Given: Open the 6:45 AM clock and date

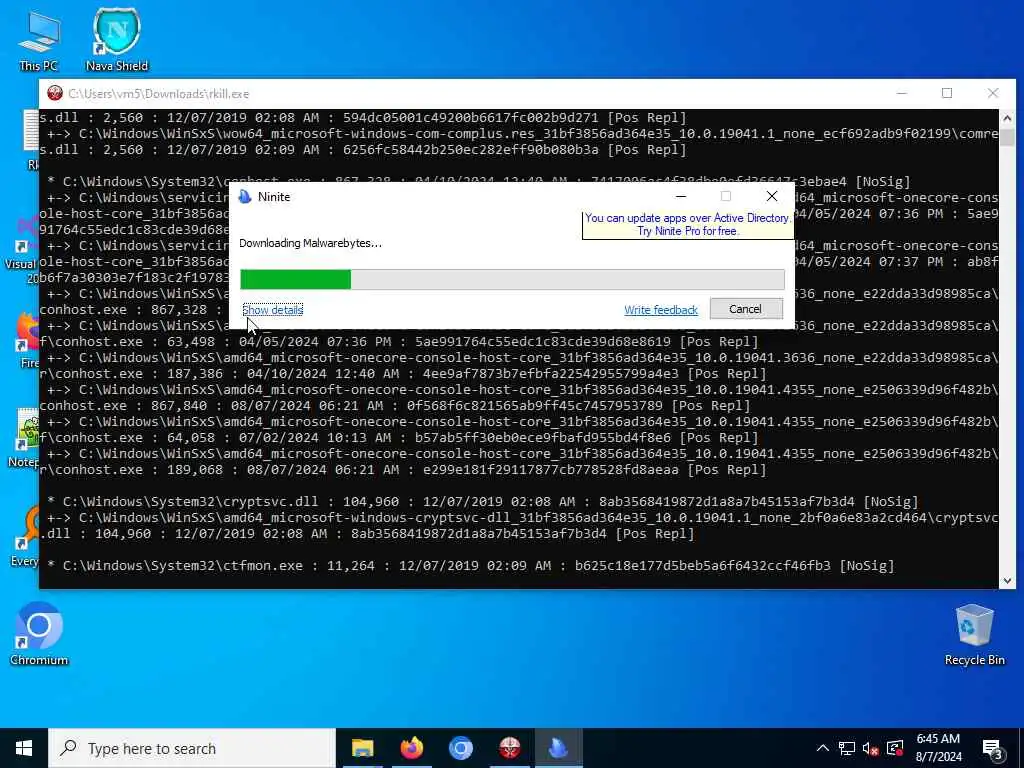Looking at the screenshot, I should (938, 748).
